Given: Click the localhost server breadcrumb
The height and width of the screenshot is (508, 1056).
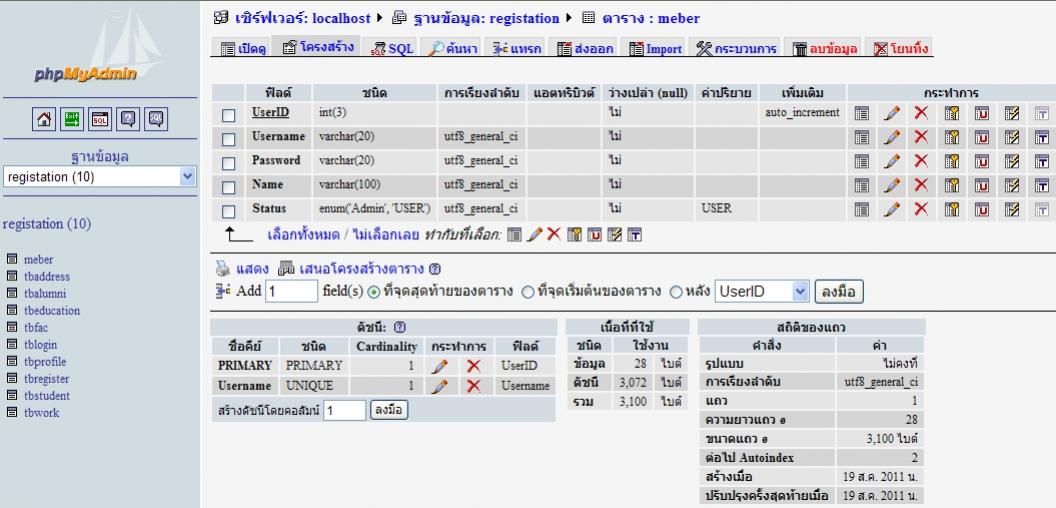Looking at the screenshot, I should pyautogui.click(x=302, y=18).
